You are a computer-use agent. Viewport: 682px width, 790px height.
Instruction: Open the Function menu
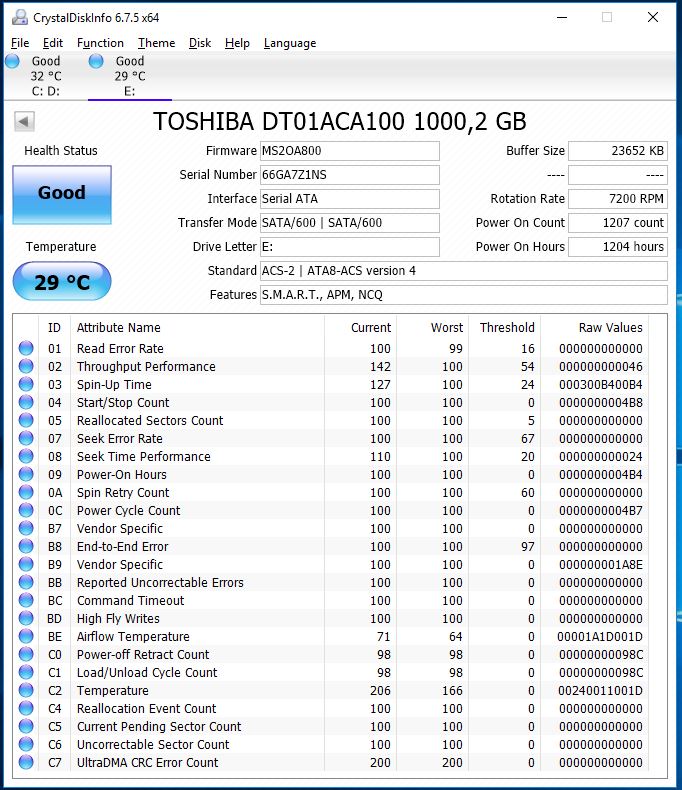click(100, 43)
